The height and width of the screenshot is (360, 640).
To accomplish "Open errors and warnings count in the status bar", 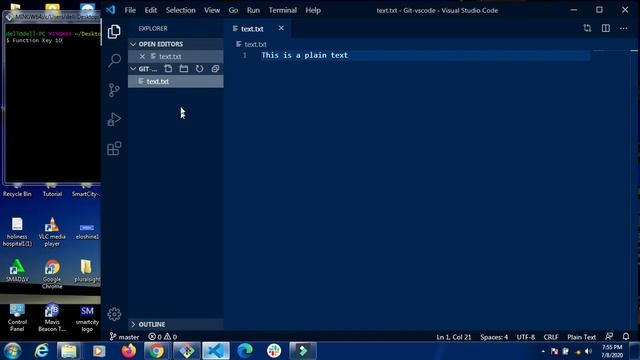I will [162, 337].
